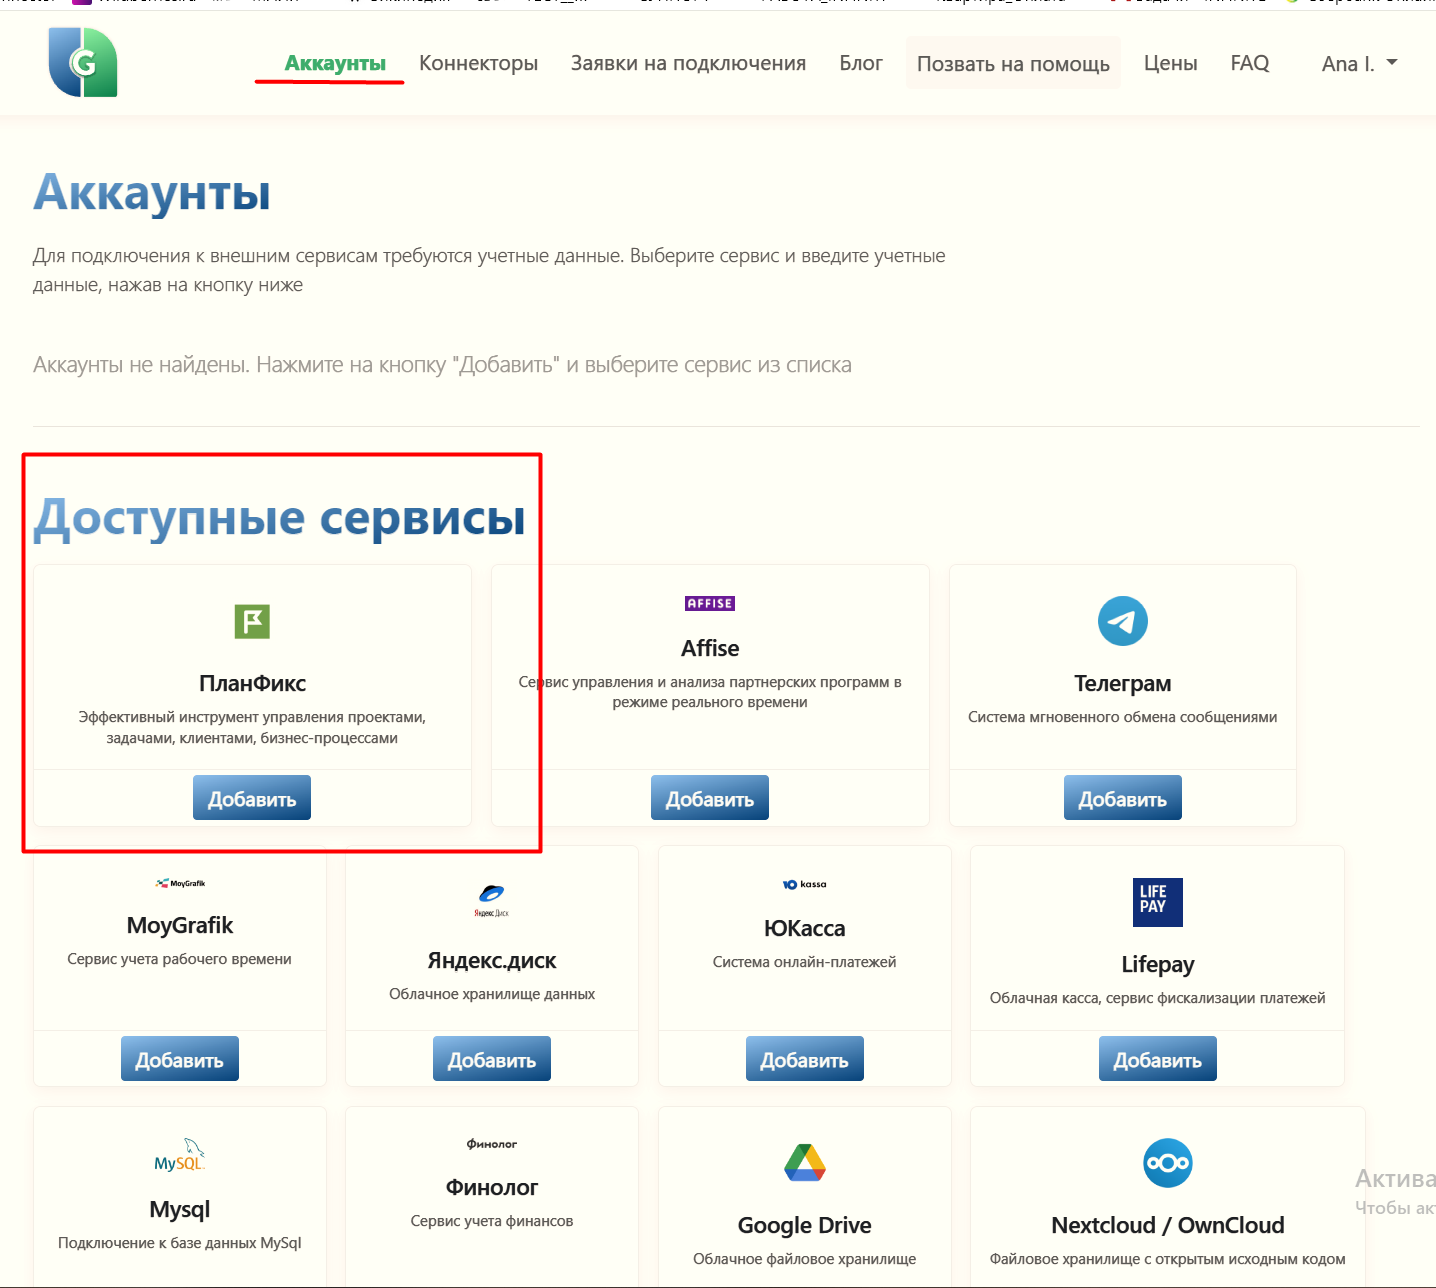Click the Affise service title
This screenshot has height=1288, width=1436.
pos(710,648)
